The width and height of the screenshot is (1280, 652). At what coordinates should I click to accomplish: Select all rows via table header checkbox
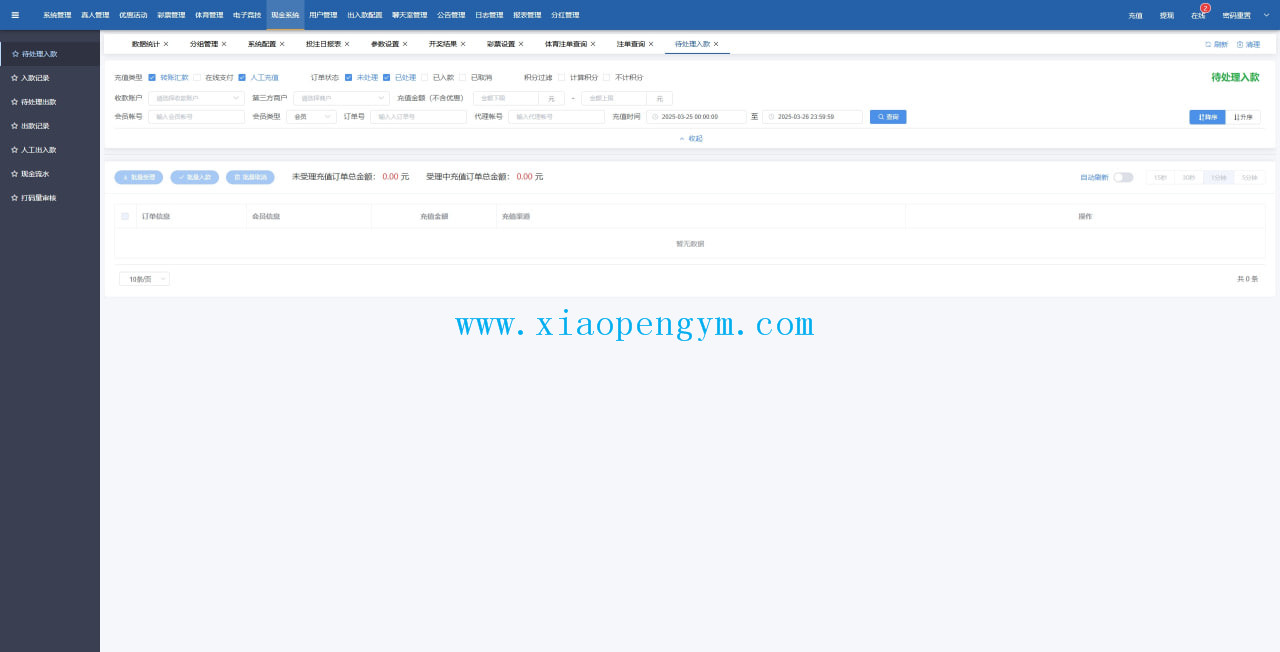pyautogui.click(x=125, y=216)
